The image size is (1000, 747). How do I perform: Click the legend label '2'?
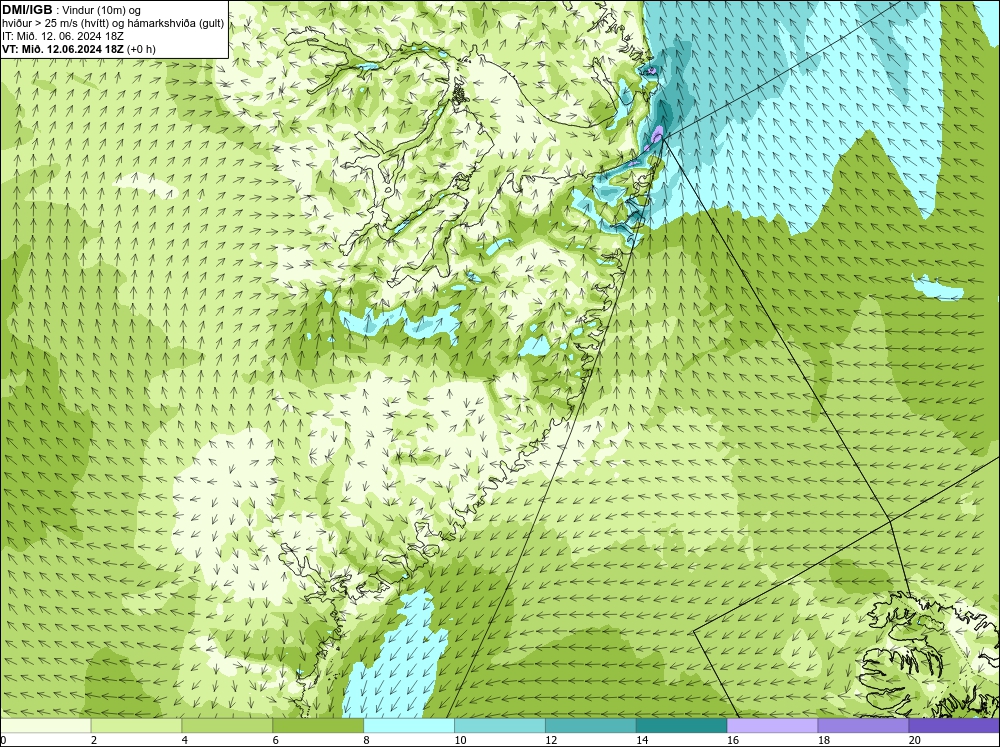pos(94,740)
